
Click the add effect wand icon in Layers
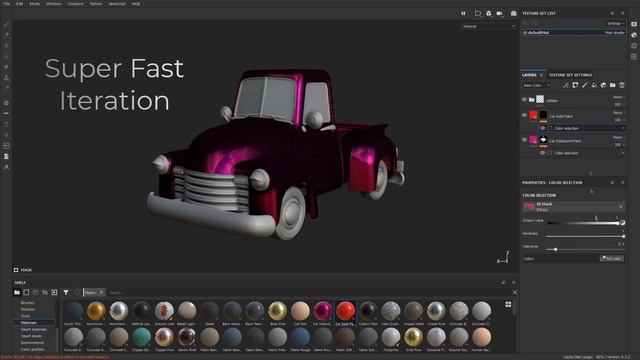point(565,85)
